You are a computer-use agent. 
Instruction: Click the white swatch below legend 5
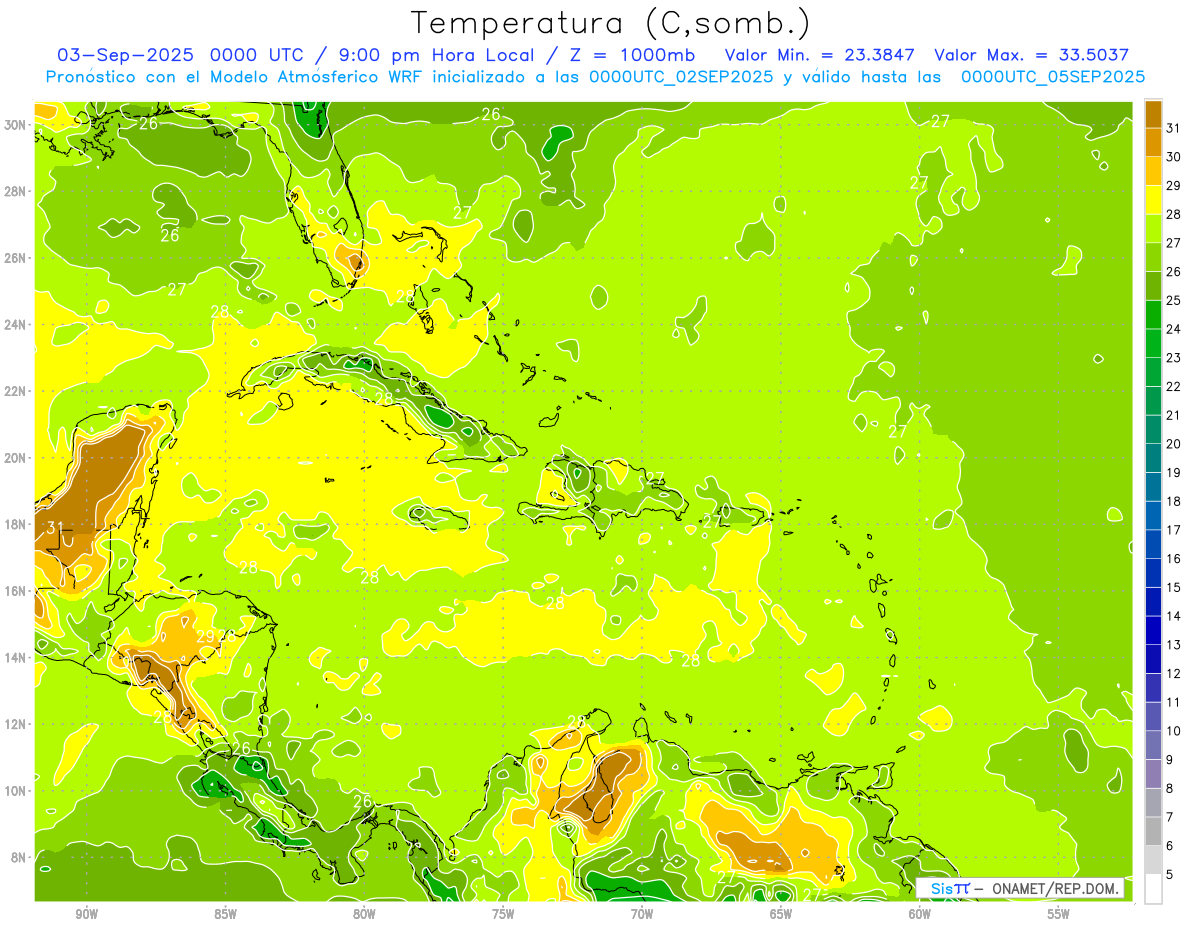click(x=1153, y=889)
